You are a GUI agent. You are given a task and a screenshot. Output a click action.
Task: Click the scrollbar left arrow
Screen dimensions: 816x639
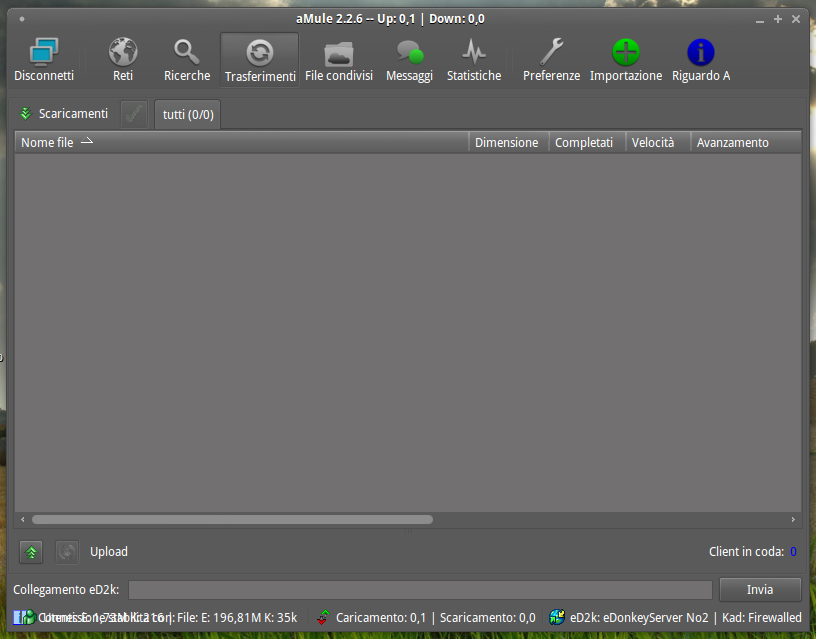coord(22,519)
